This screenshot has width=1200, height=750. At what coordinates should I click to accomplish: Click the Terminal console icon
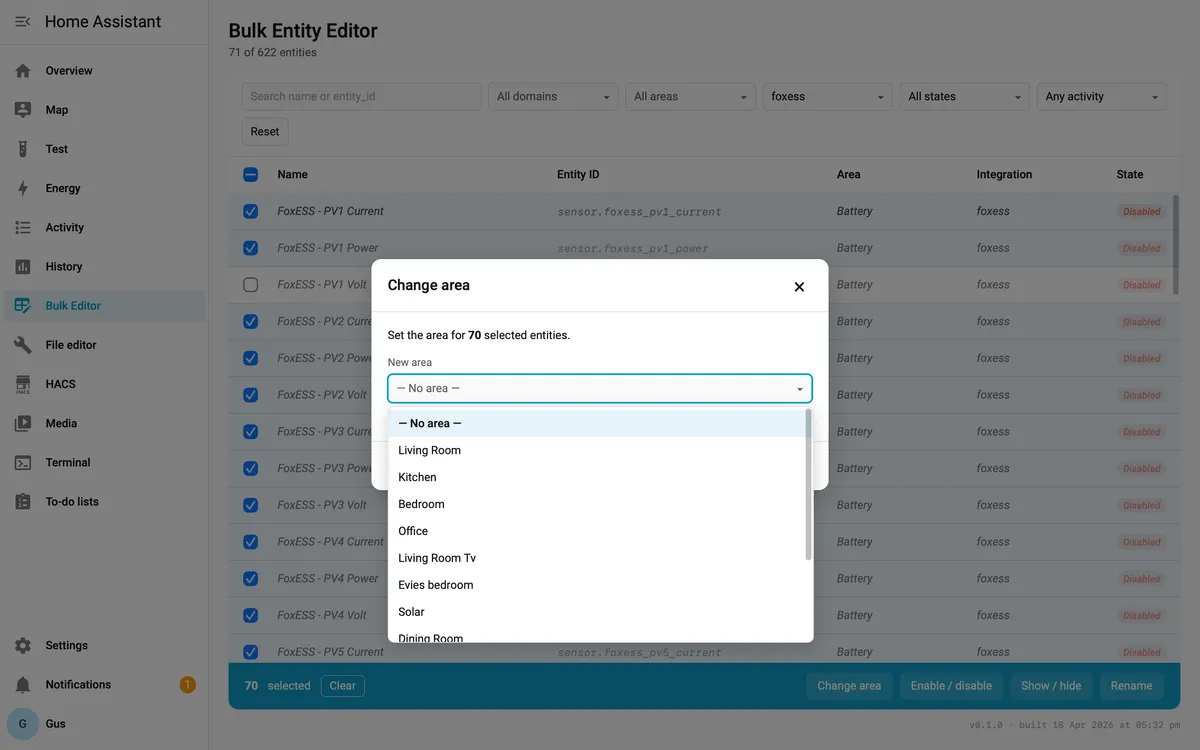[x=23, y=463]
